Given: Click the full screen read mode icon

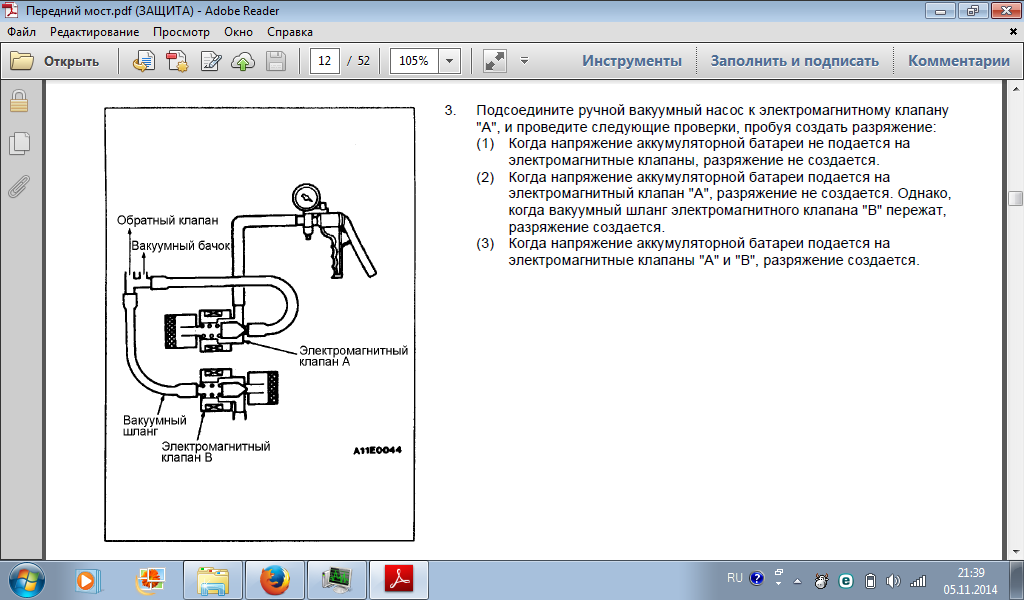Looking at the screenshot, I should pyautogui.click(x=494, y=61).
